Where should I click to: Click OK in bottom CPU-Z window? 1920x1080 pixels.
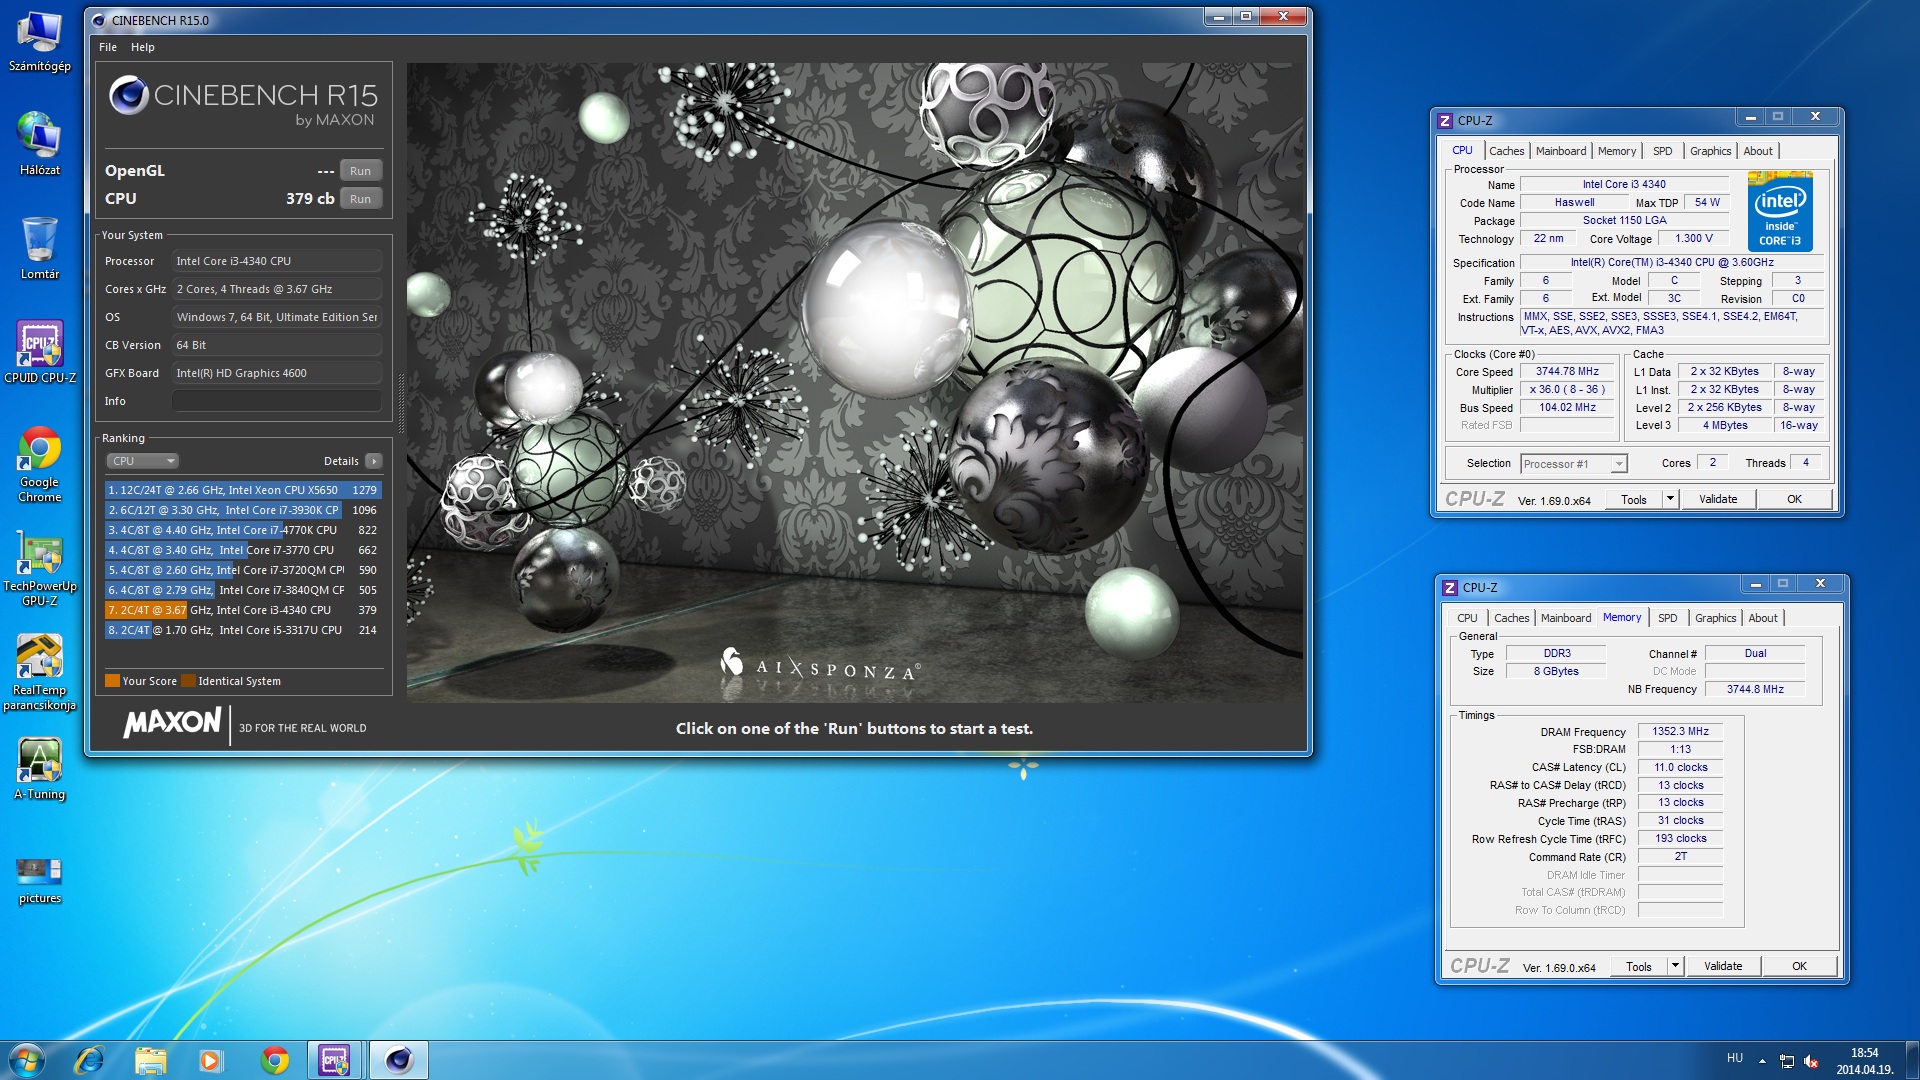(x=1799, y=966)
